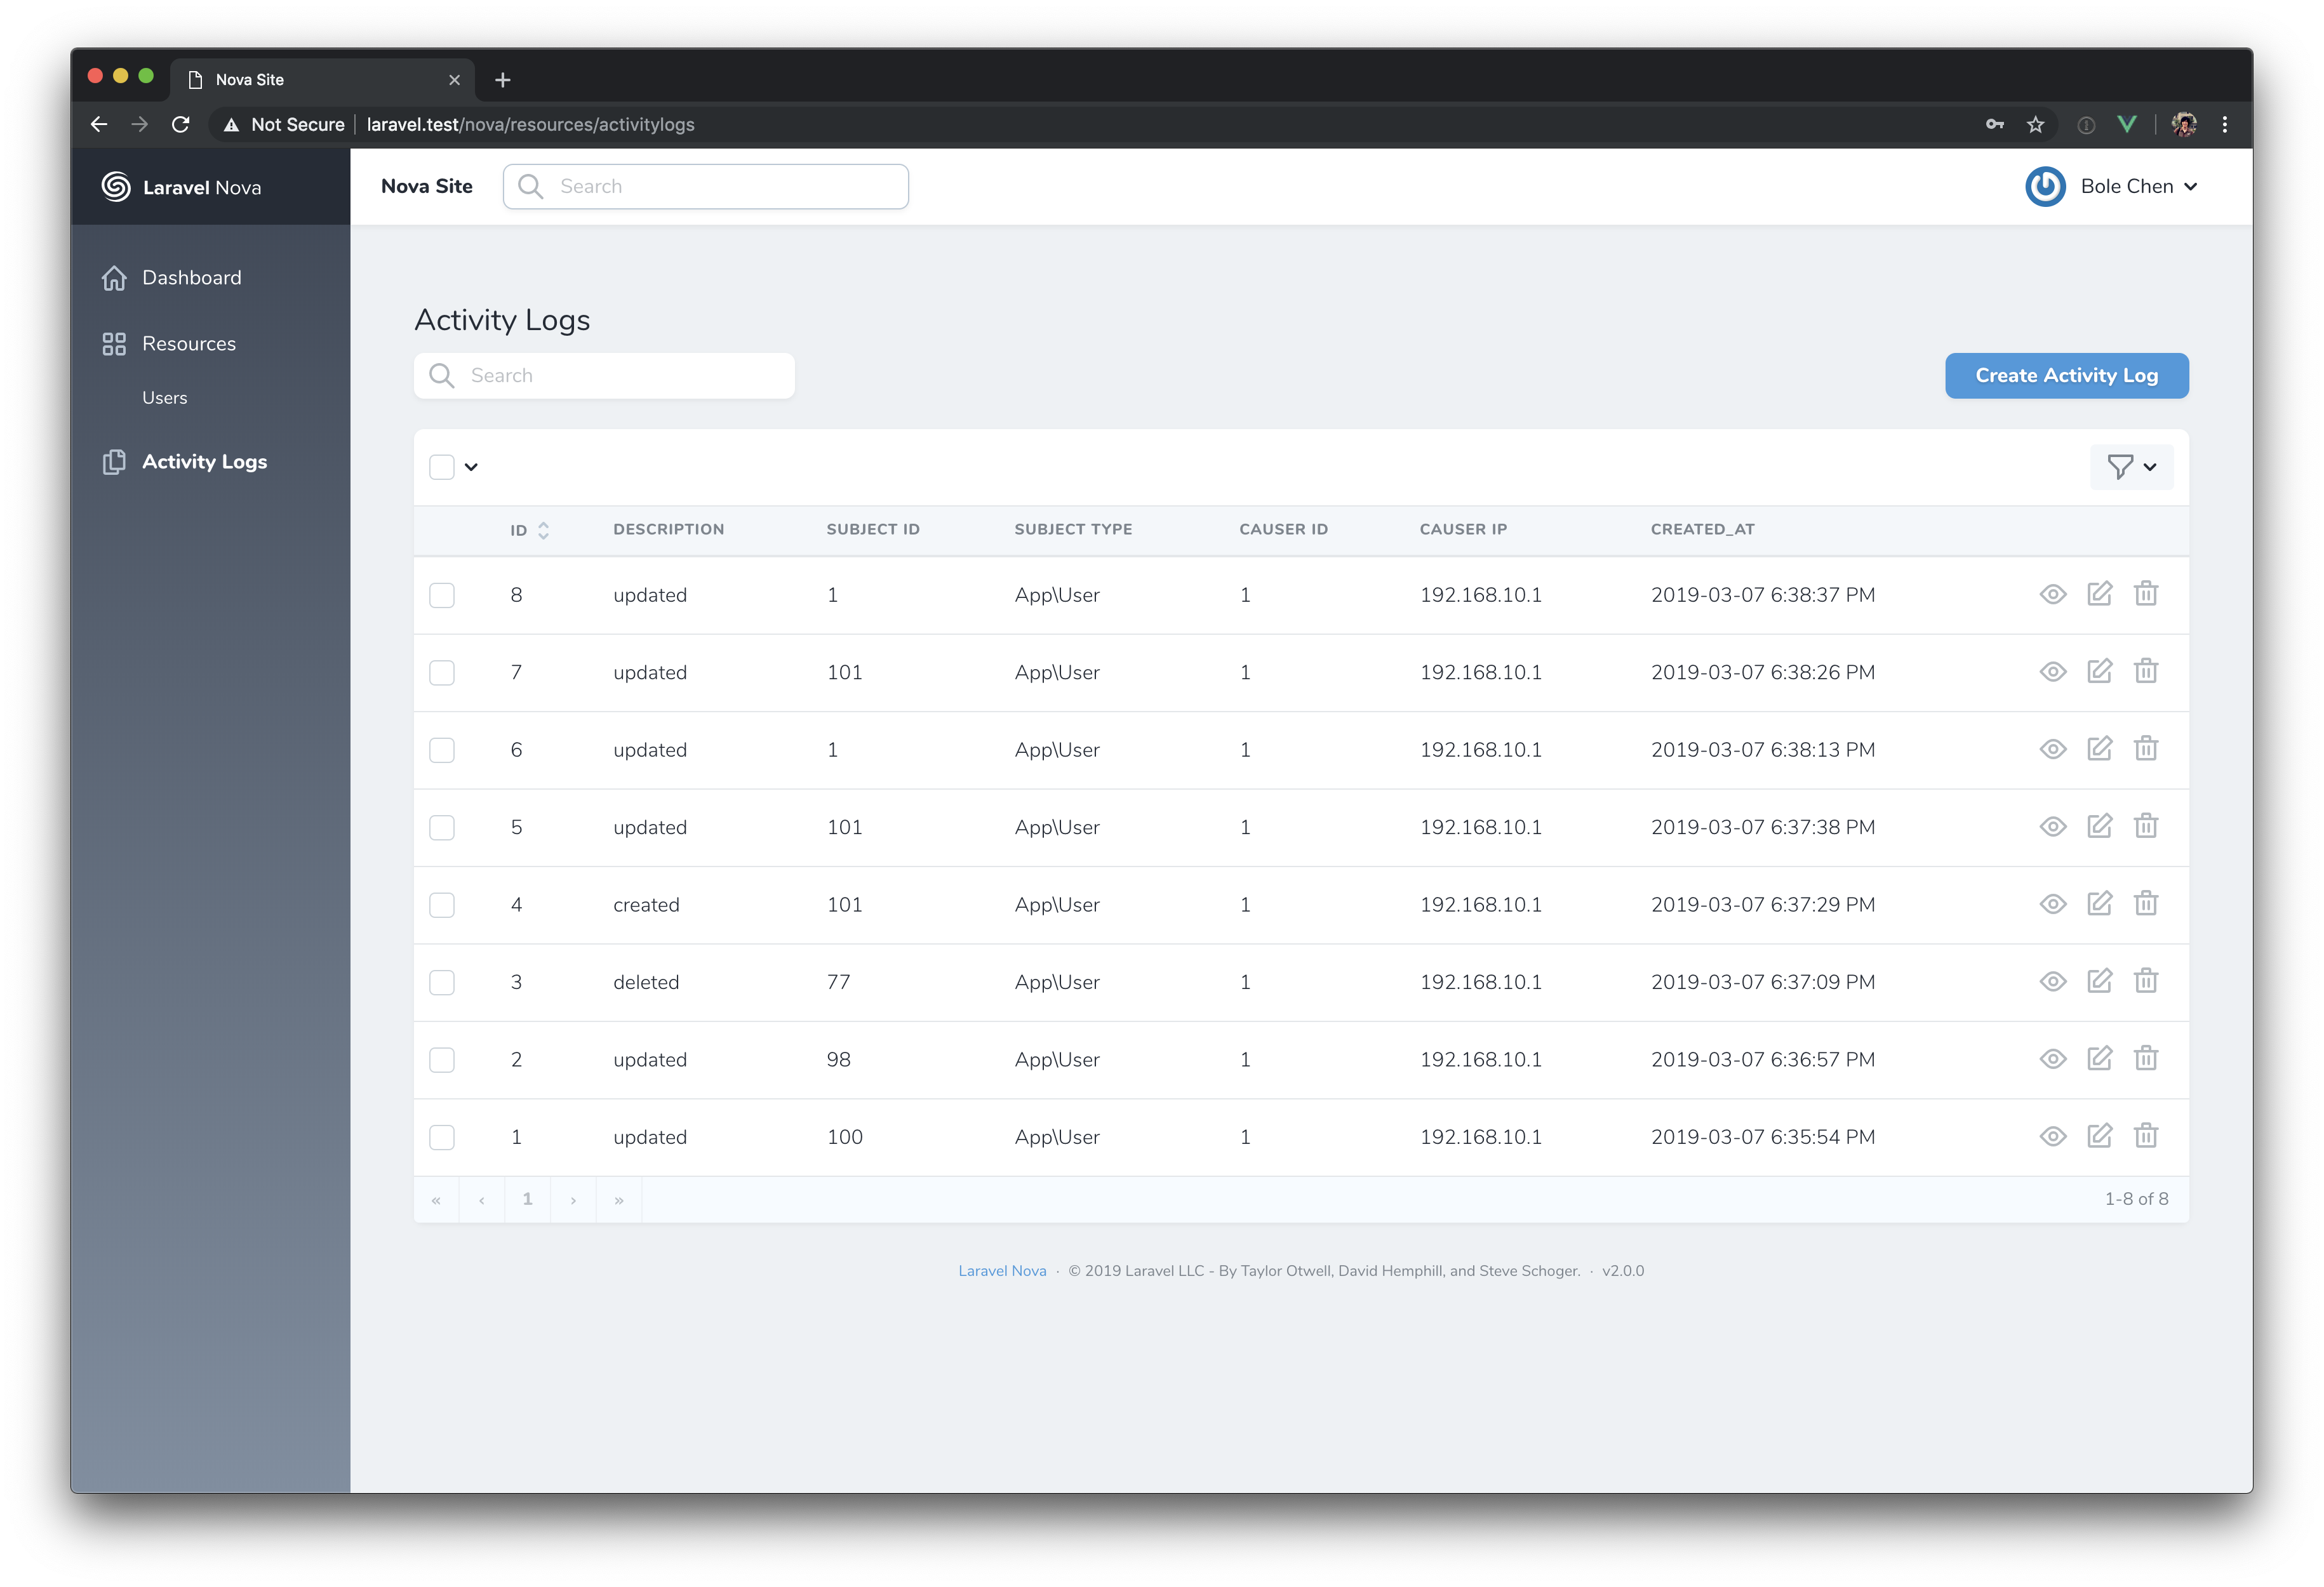This screenshot has width=2324, height=1587.
Task: Open the Laravel Nova footer link
Action: (1002, 1271)
